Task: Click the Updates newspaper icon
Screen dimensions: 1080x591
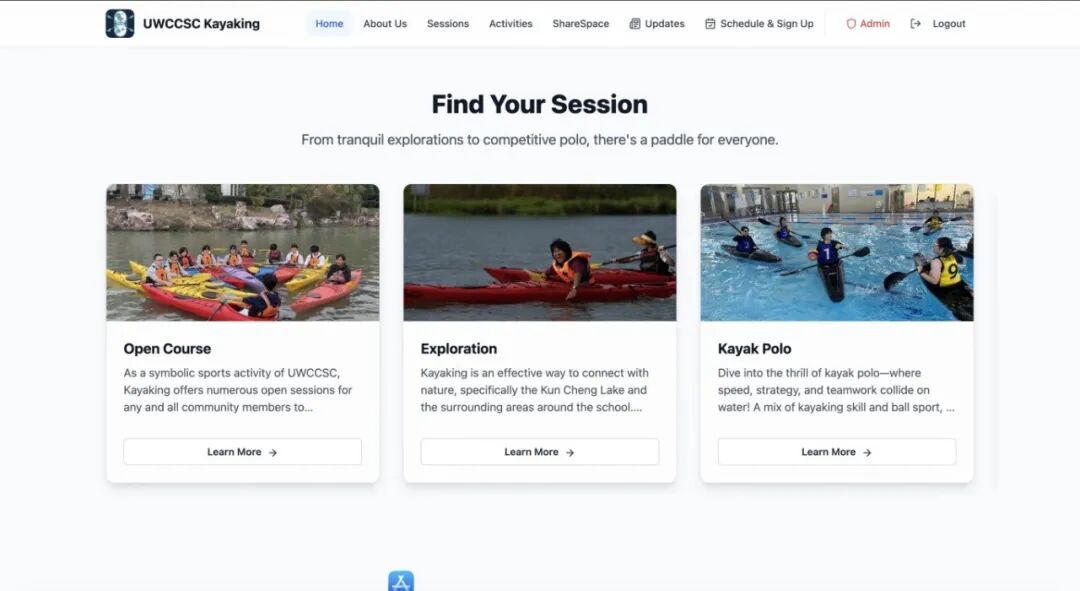Action: tap(634, 23)
